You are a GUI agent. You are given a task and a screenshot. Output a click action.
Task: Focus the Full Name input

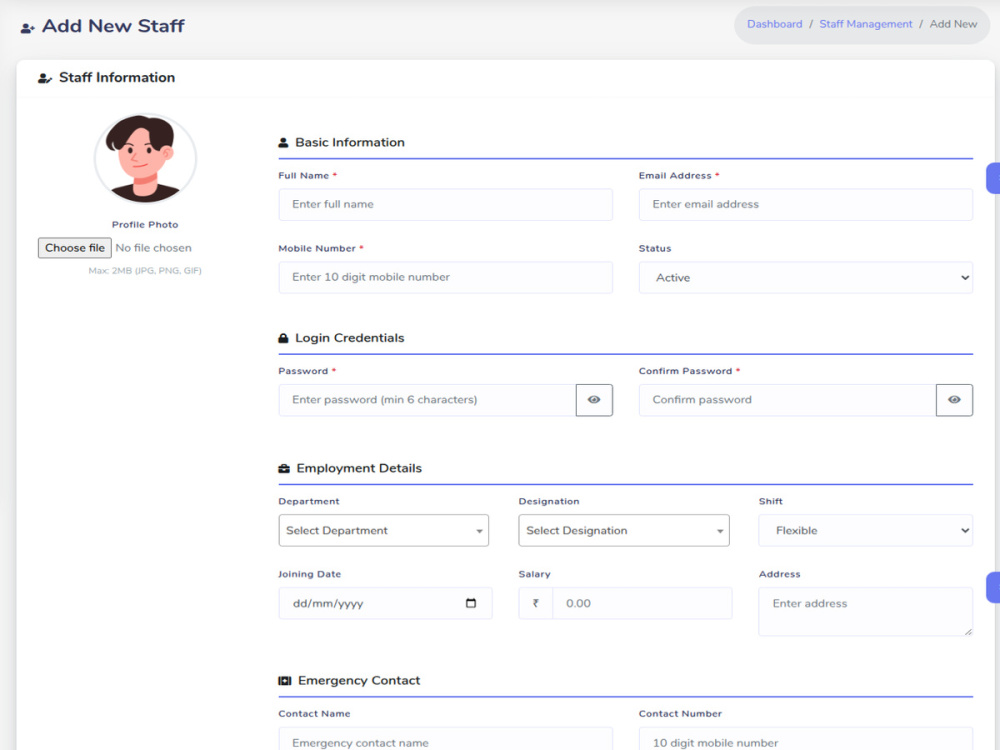coord(446,205)
